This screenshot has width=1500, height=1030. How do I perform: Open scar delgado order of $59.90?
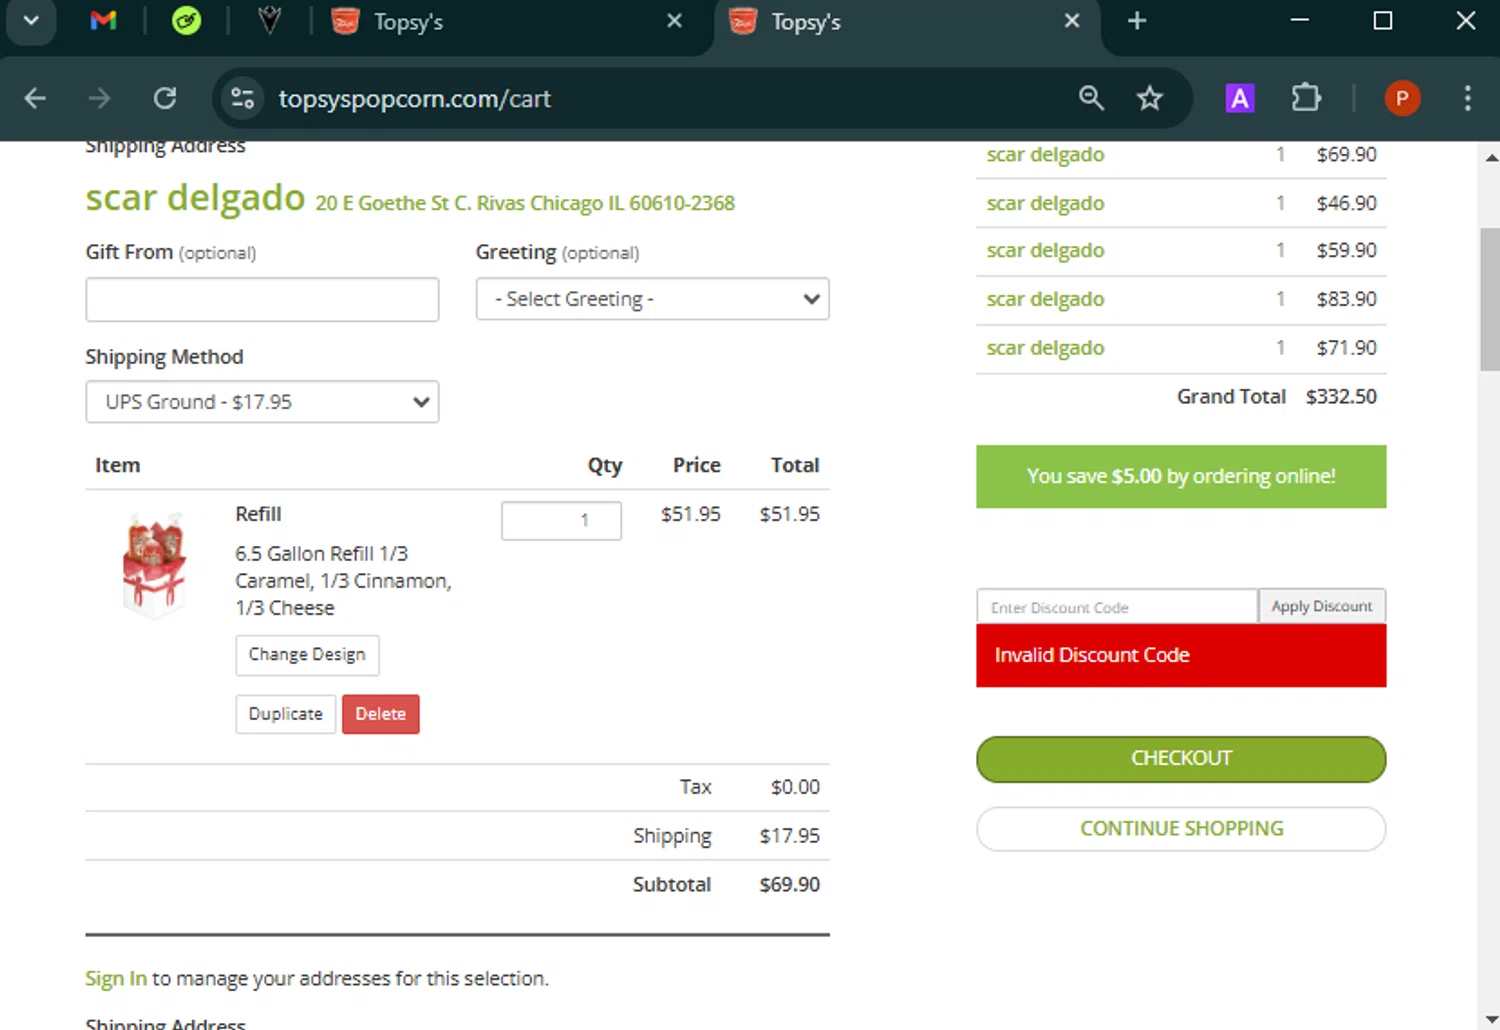[1045, 251]
